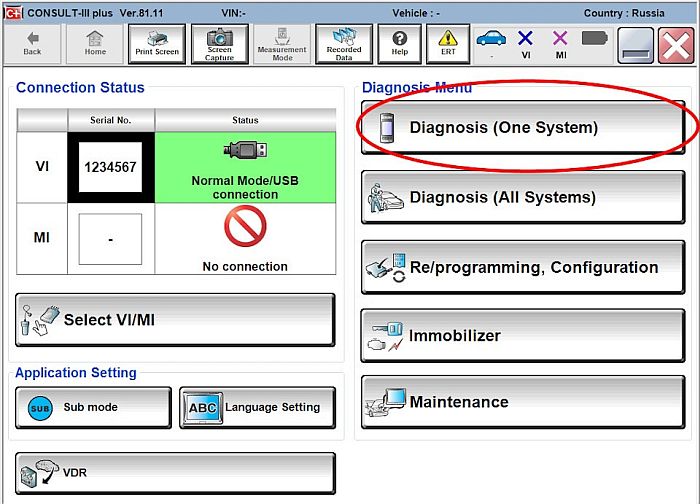Screen dimensions: 700x504
Task: Click the Select VI/MI button
Action: [175, 320]
